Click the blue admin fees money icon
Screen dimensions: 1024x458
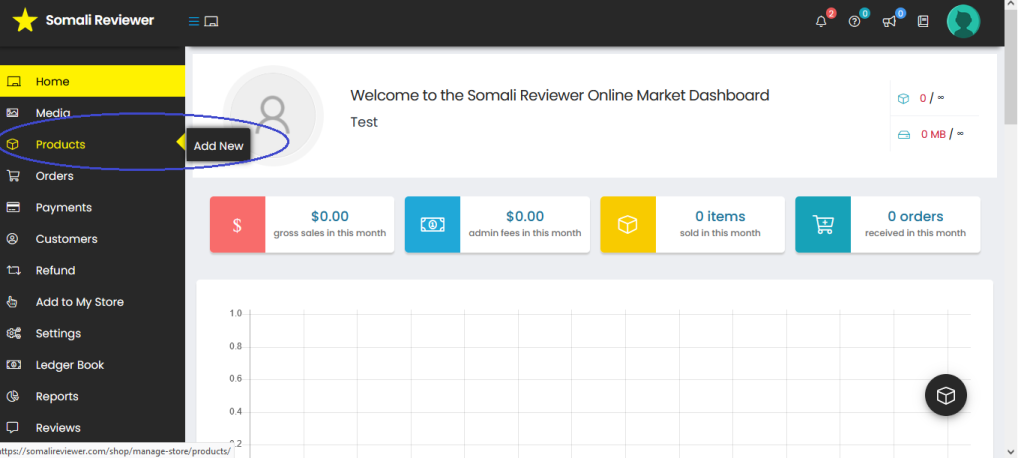pos(432,225)
